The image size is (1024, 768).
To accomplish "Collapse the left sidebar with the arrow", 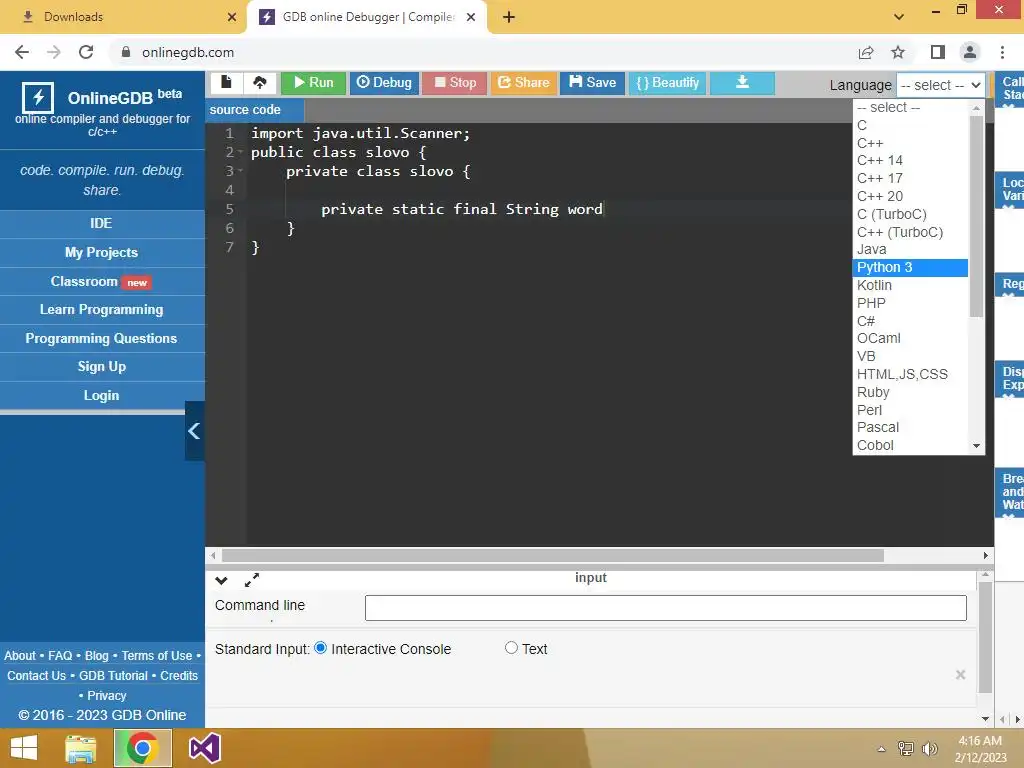I will [194, 431].
